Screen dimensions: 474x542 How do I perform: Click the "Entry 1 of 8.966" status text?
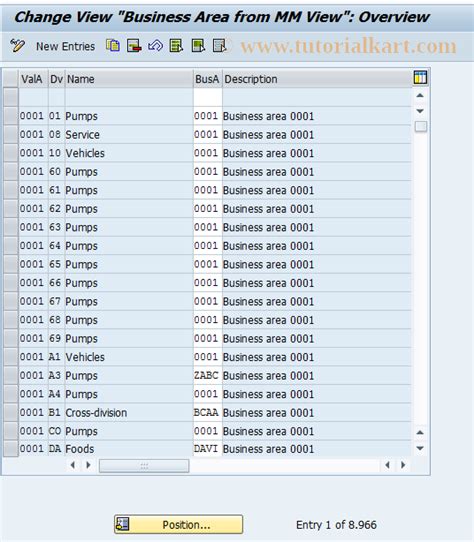coord(336,525)
